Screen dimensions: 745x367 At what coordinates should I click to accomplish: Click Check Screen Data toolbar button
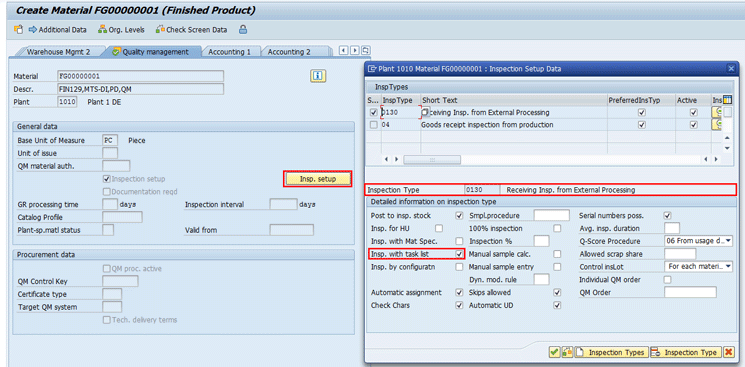pyautogui.click(x=191, y=29)
